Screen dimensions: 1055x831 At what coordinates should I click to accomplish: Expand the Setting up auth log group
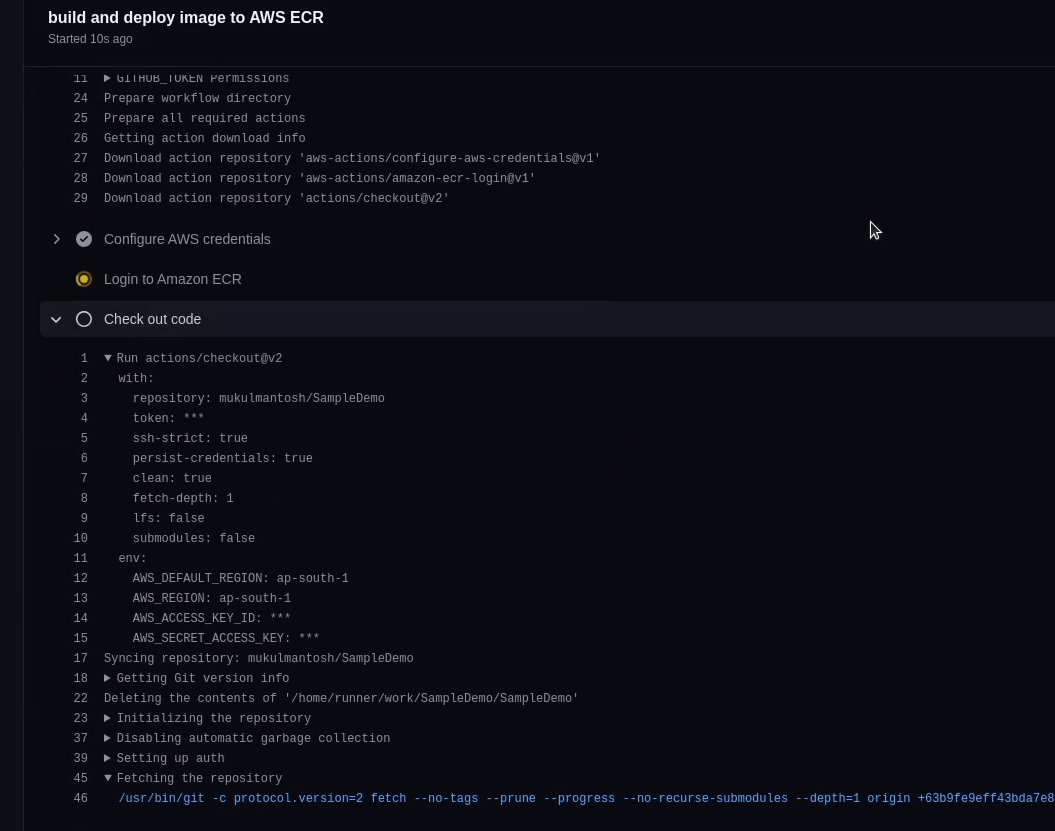pos(108,758)
